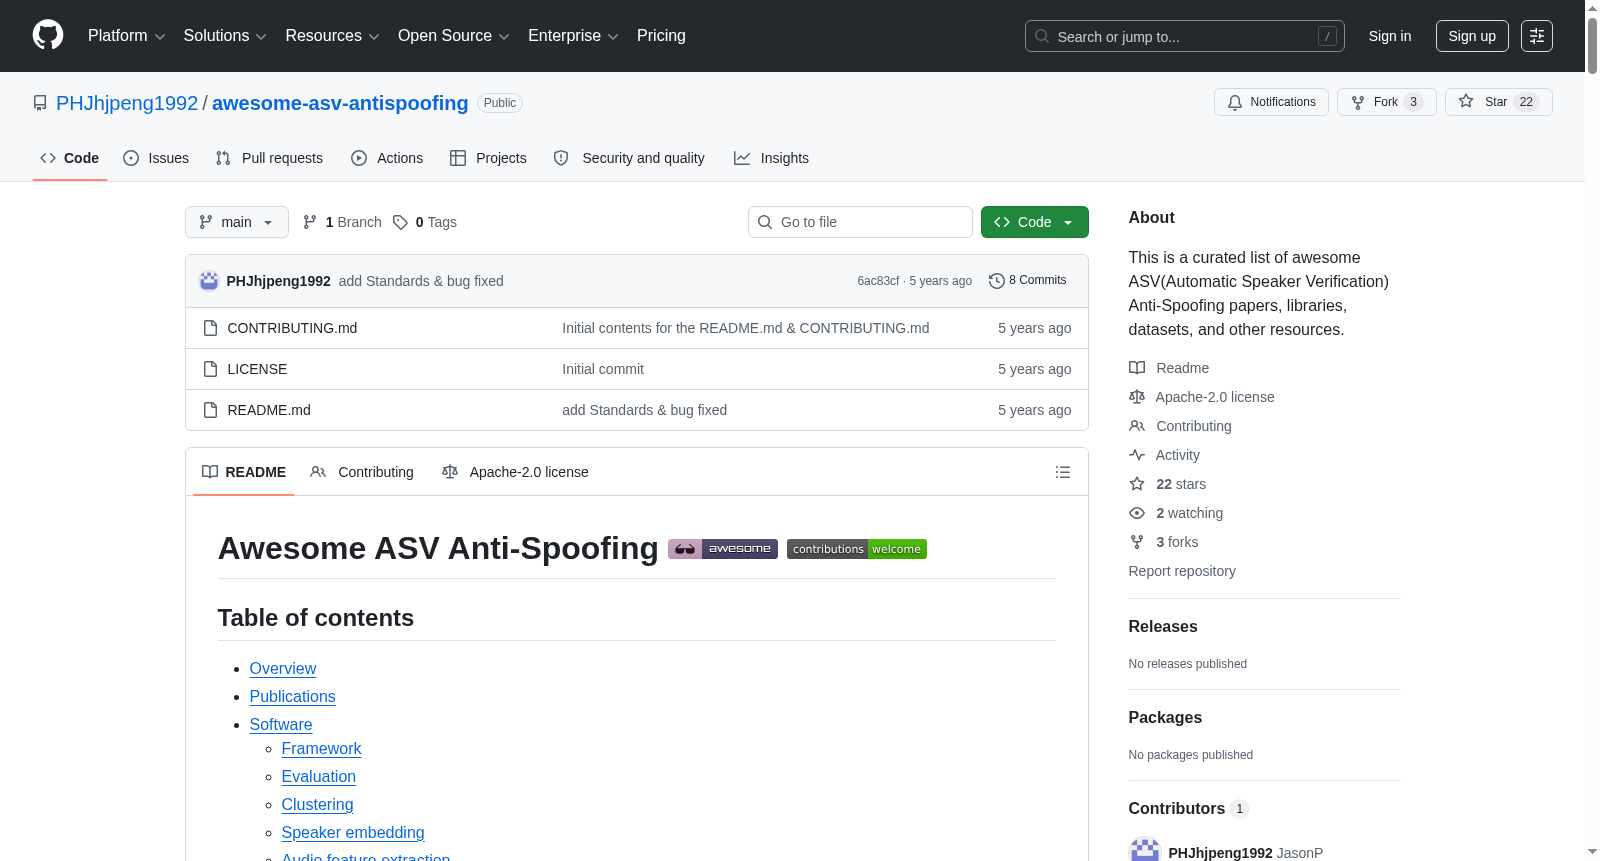Click the Notifications bell button

click(1271, 102)
